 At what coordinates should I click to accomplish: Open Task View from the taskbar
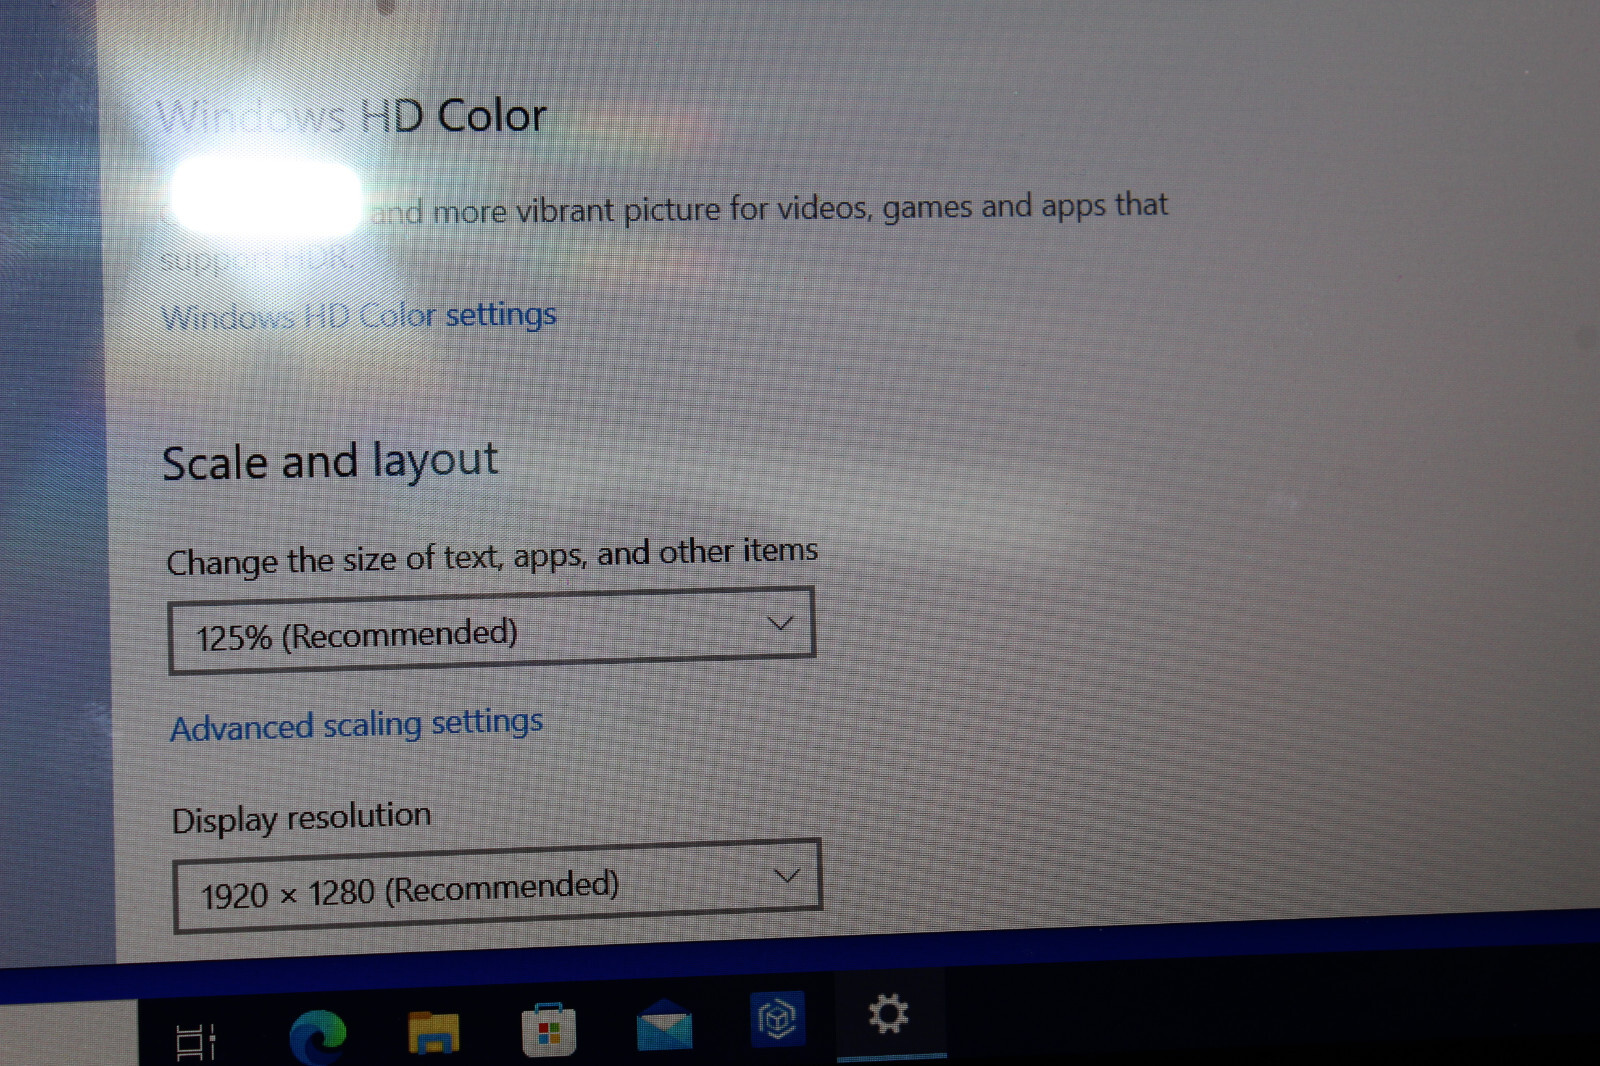(x=196, y=1041)
